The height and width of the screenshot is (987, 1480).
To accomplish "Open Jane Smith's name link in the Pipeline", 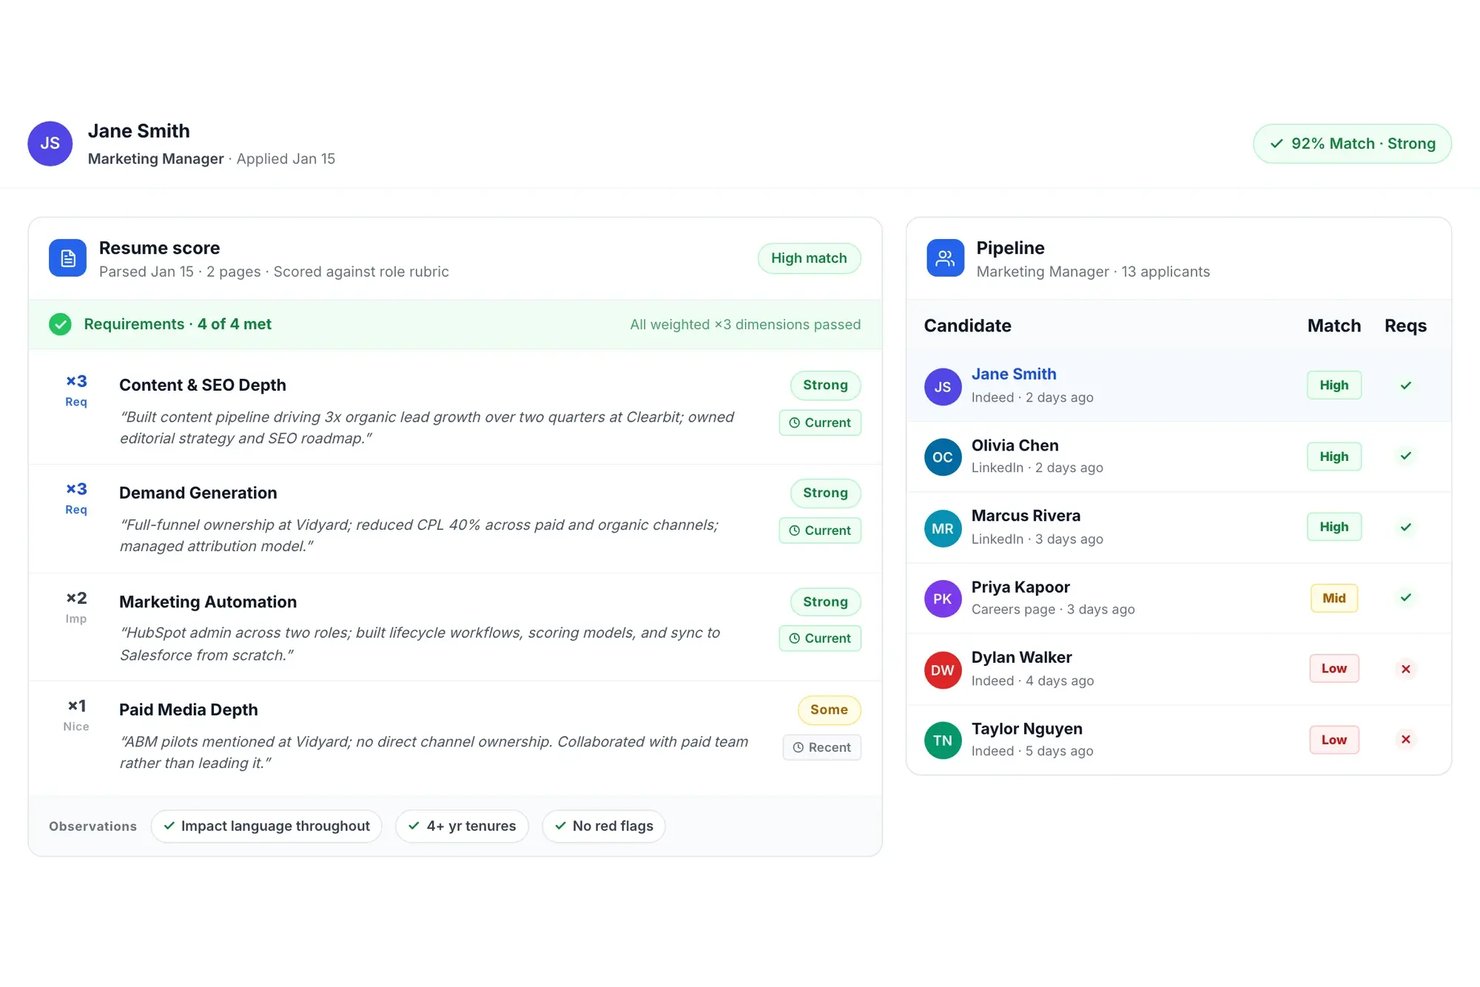I will [x=1014, y=374].
